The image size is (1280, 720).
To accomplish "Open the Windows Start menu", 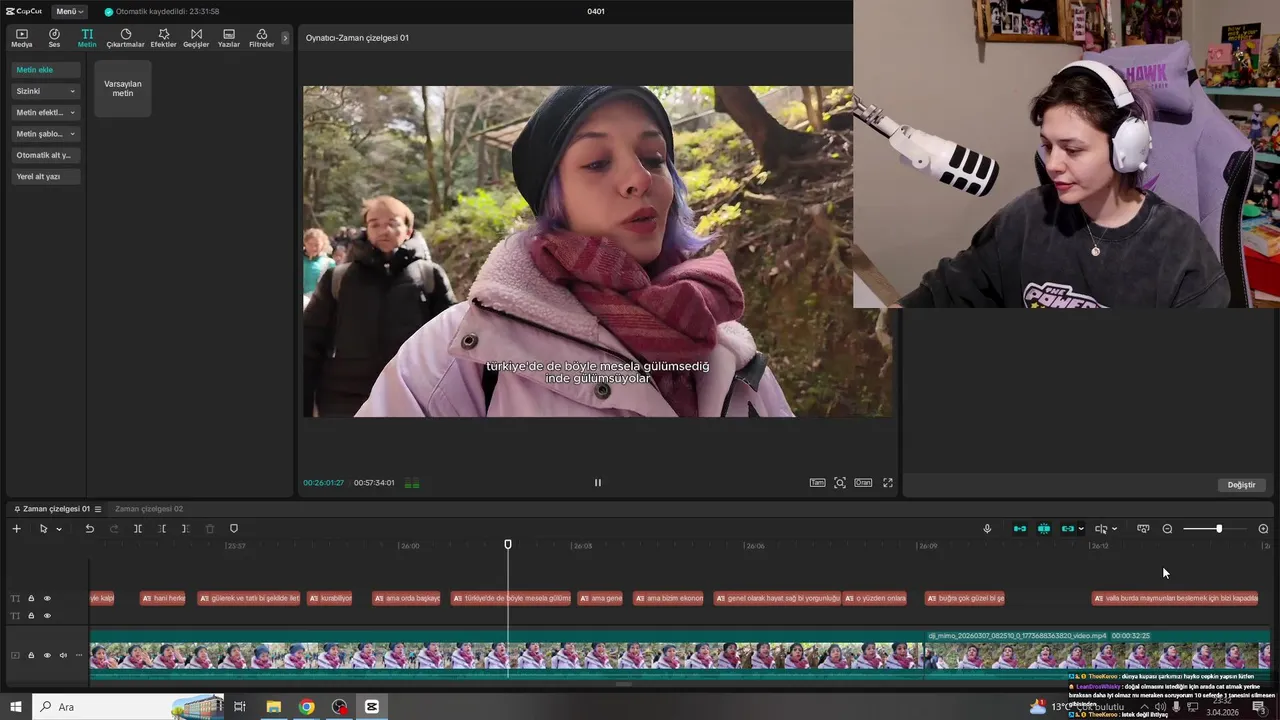I will [16, 706].
